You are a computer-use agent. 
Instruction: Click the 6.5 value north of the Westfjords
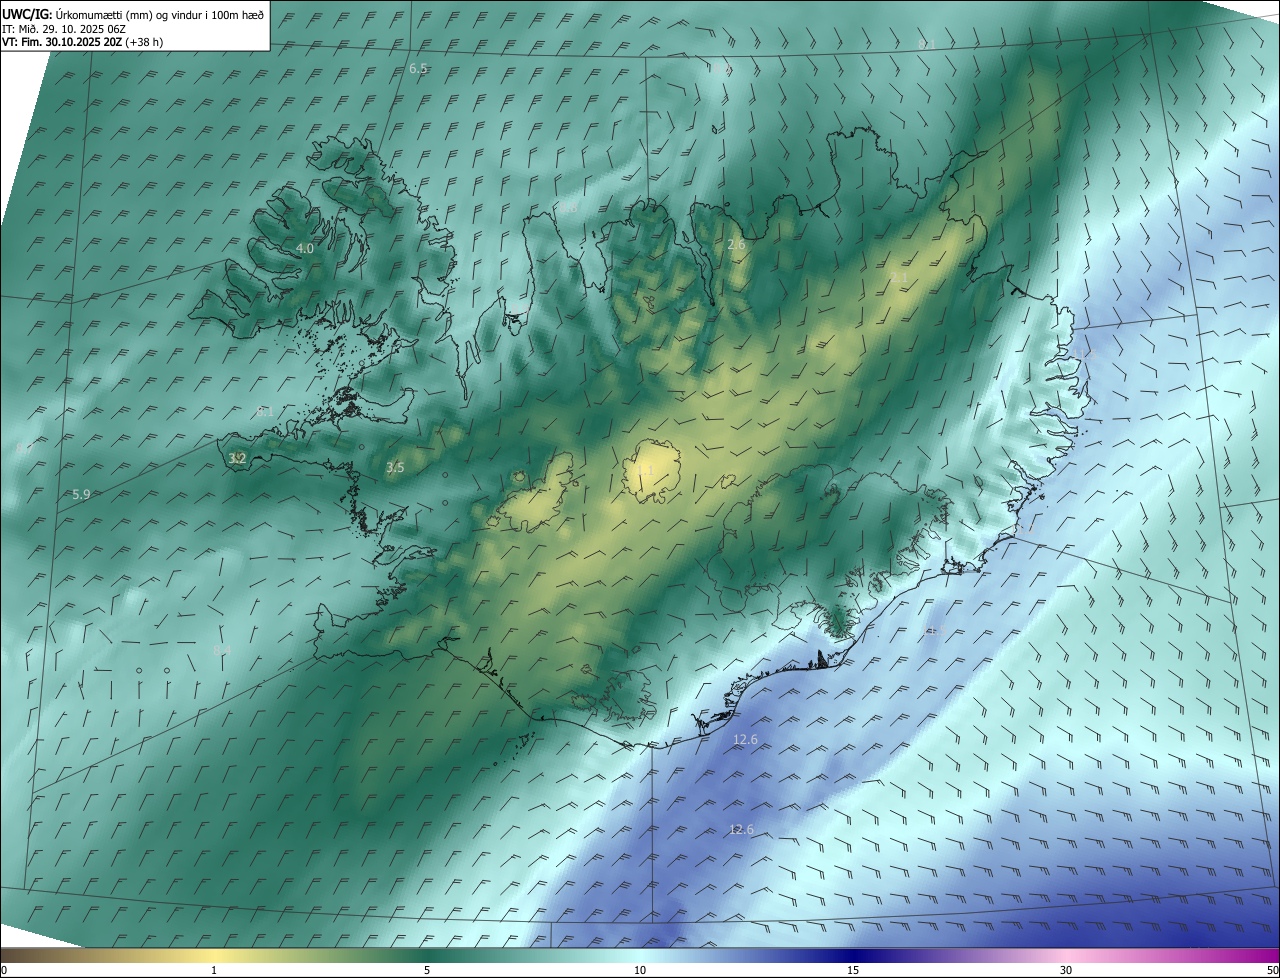(x=418, y=69)
